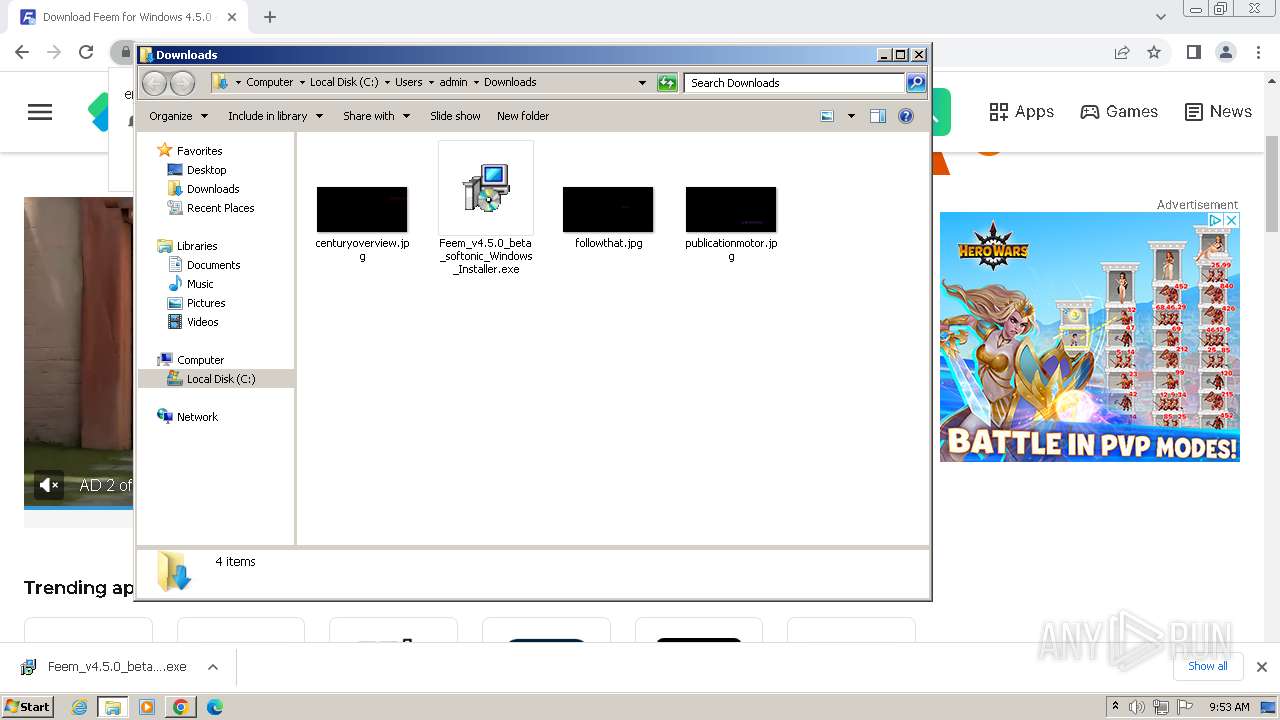Click the Windows Start button
The width and height of the screenshot is (1280, 720).
pyautogui.click(x=28, y=707)
